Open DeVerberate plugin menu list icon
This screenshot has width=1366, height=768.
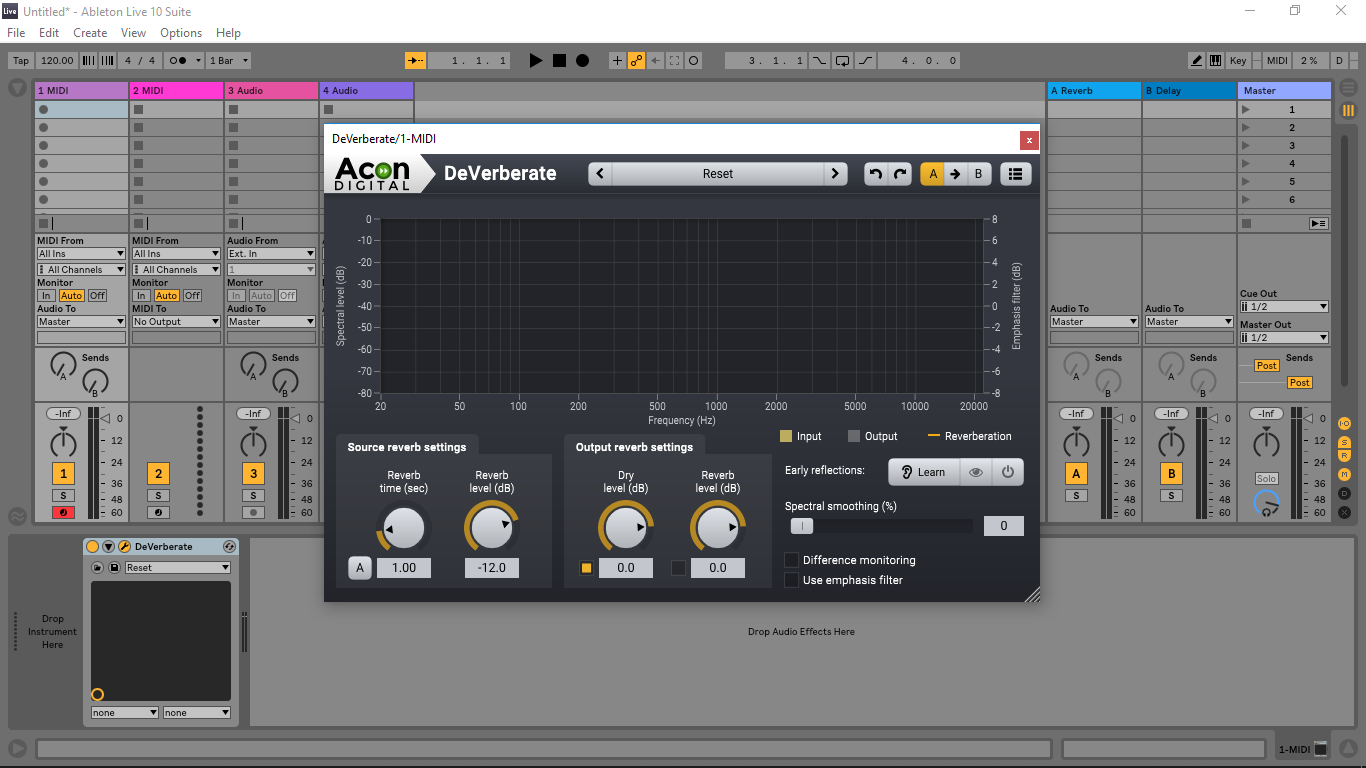pyautogui.click(x=1015, y=174)
